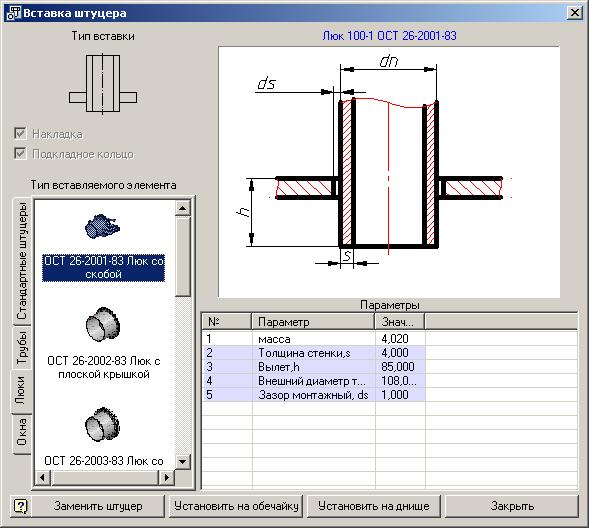
Task: Click the list's scroll down arrow
Action: [183, 462]
